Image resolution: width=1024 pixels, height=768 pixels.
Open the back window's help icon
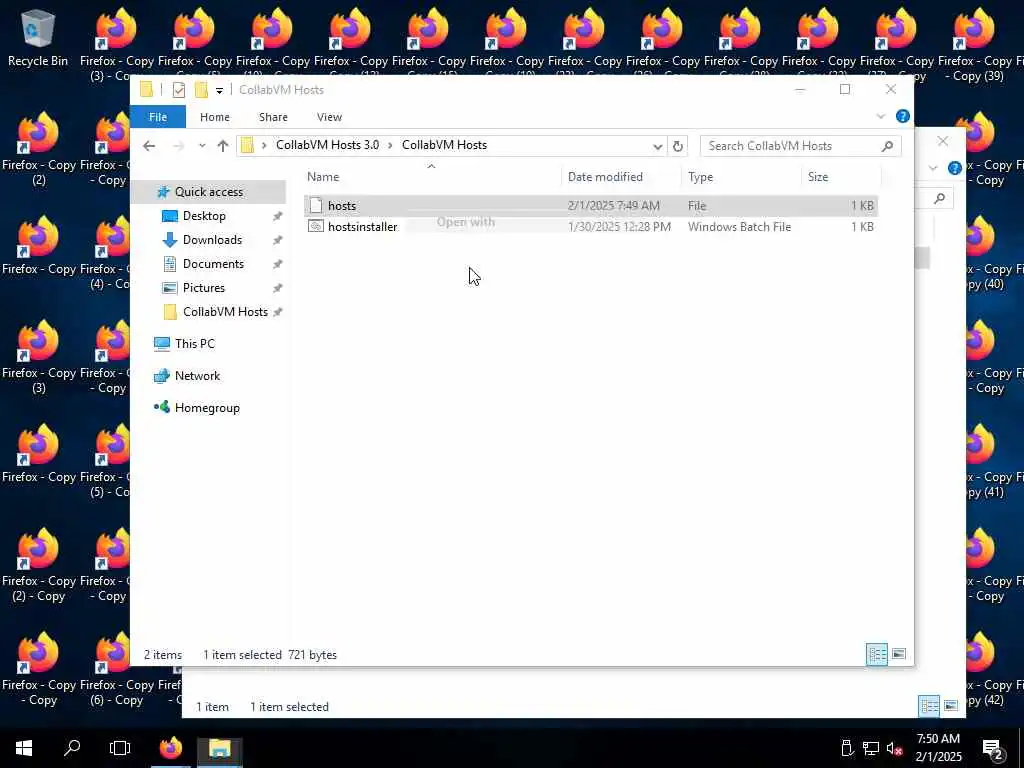click(x=955, y=168)
